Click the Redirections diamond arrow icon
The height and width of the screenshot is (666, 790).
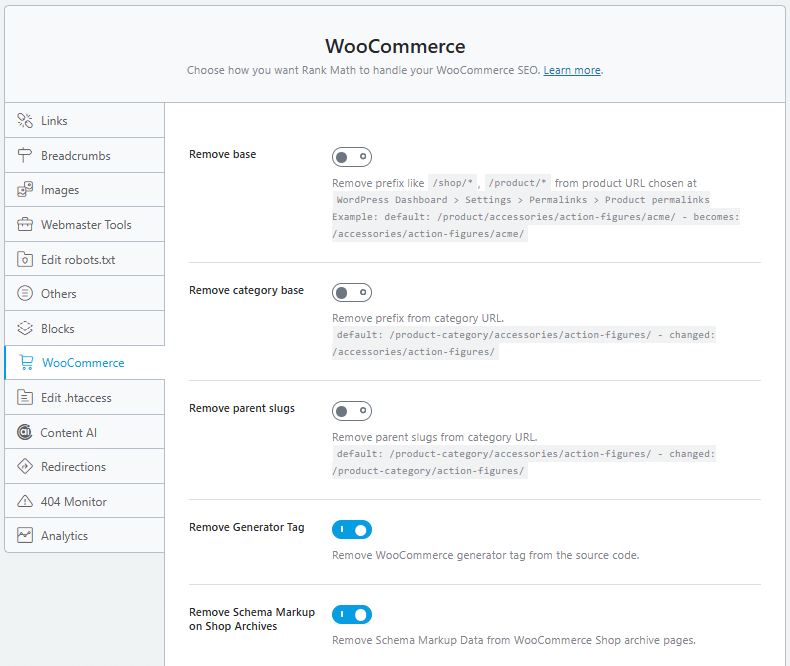click(25, 467)
